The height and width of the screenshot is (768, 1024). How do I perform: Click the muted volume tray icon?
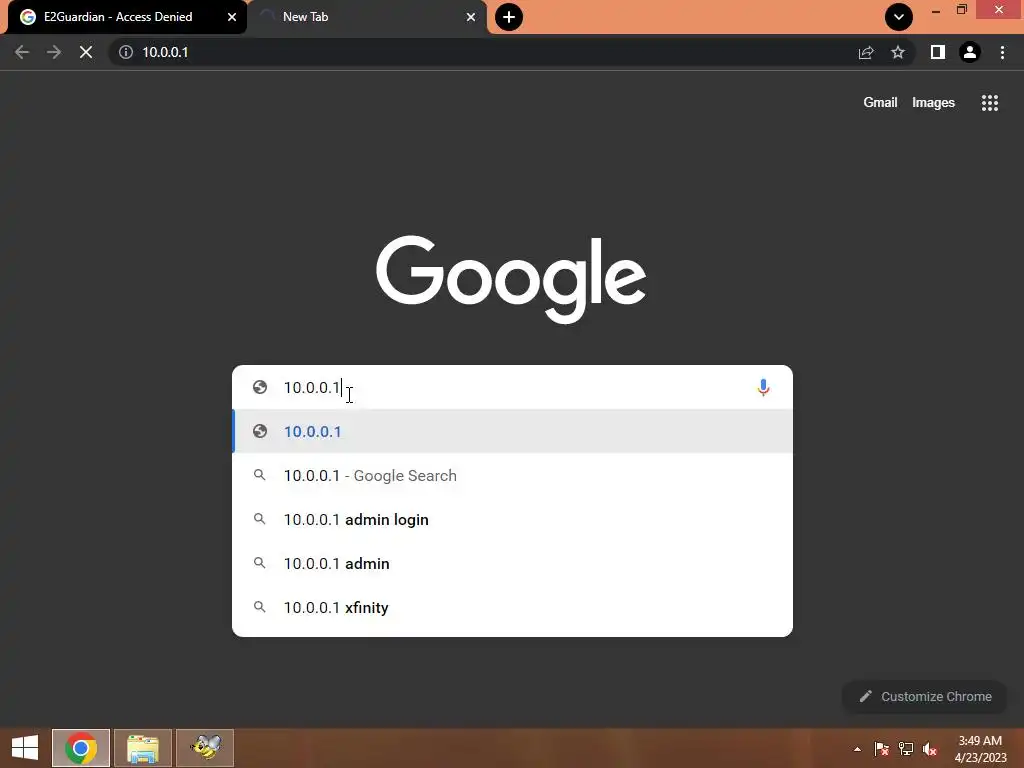(930, 749)
